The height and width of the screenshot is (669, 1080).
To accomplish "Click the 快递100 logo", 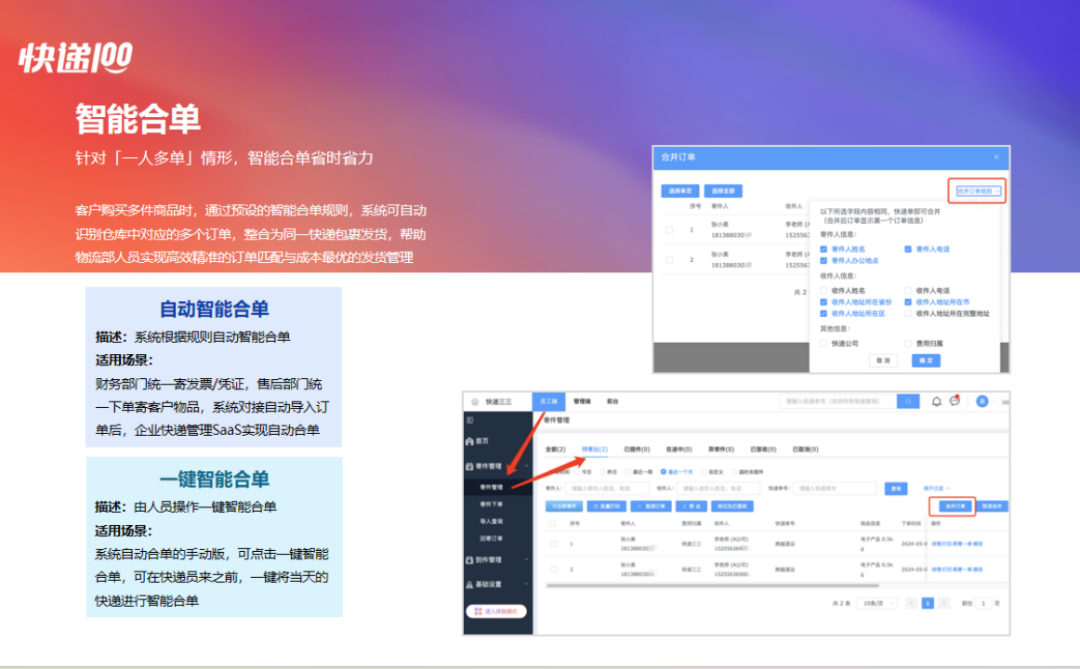I will tap(76, 57).
